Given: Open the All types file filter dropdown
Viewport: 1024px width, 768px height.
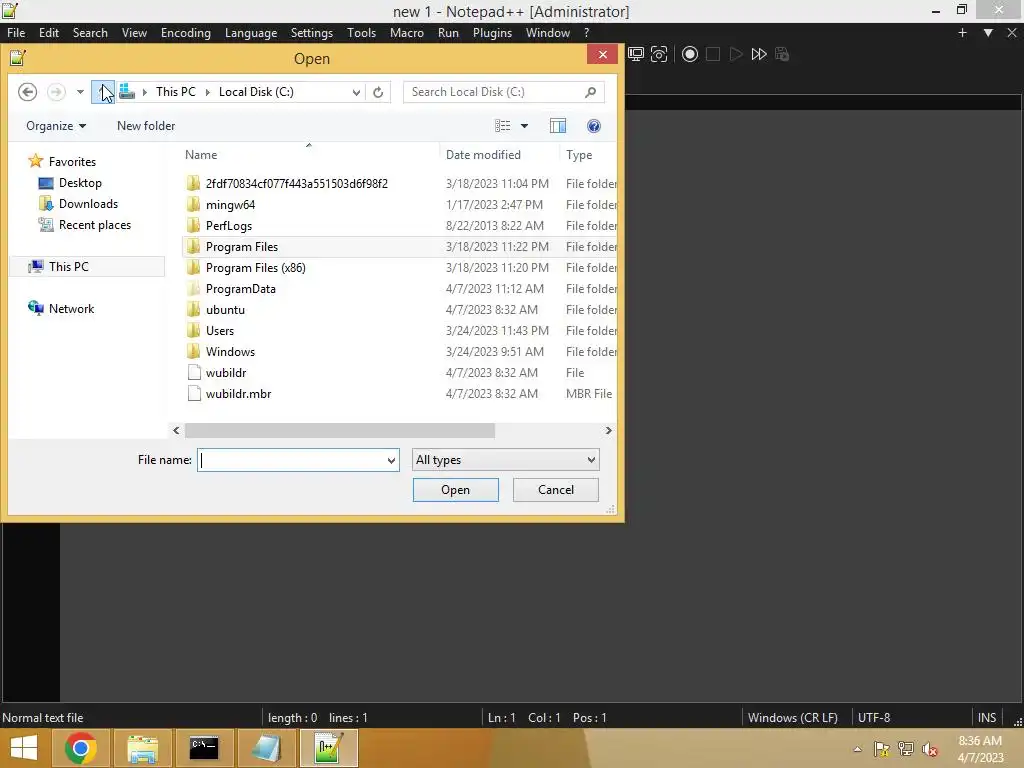Looking at the screenshot, I should pos(505,460).
